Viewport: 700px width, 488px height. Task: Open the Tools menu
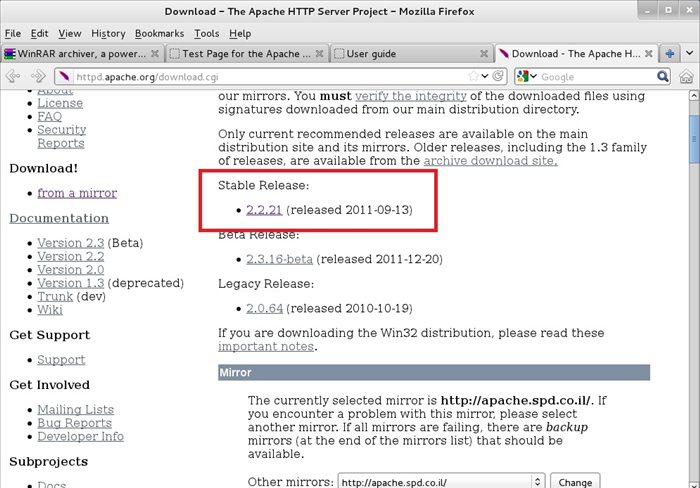[x=207, y=33]
